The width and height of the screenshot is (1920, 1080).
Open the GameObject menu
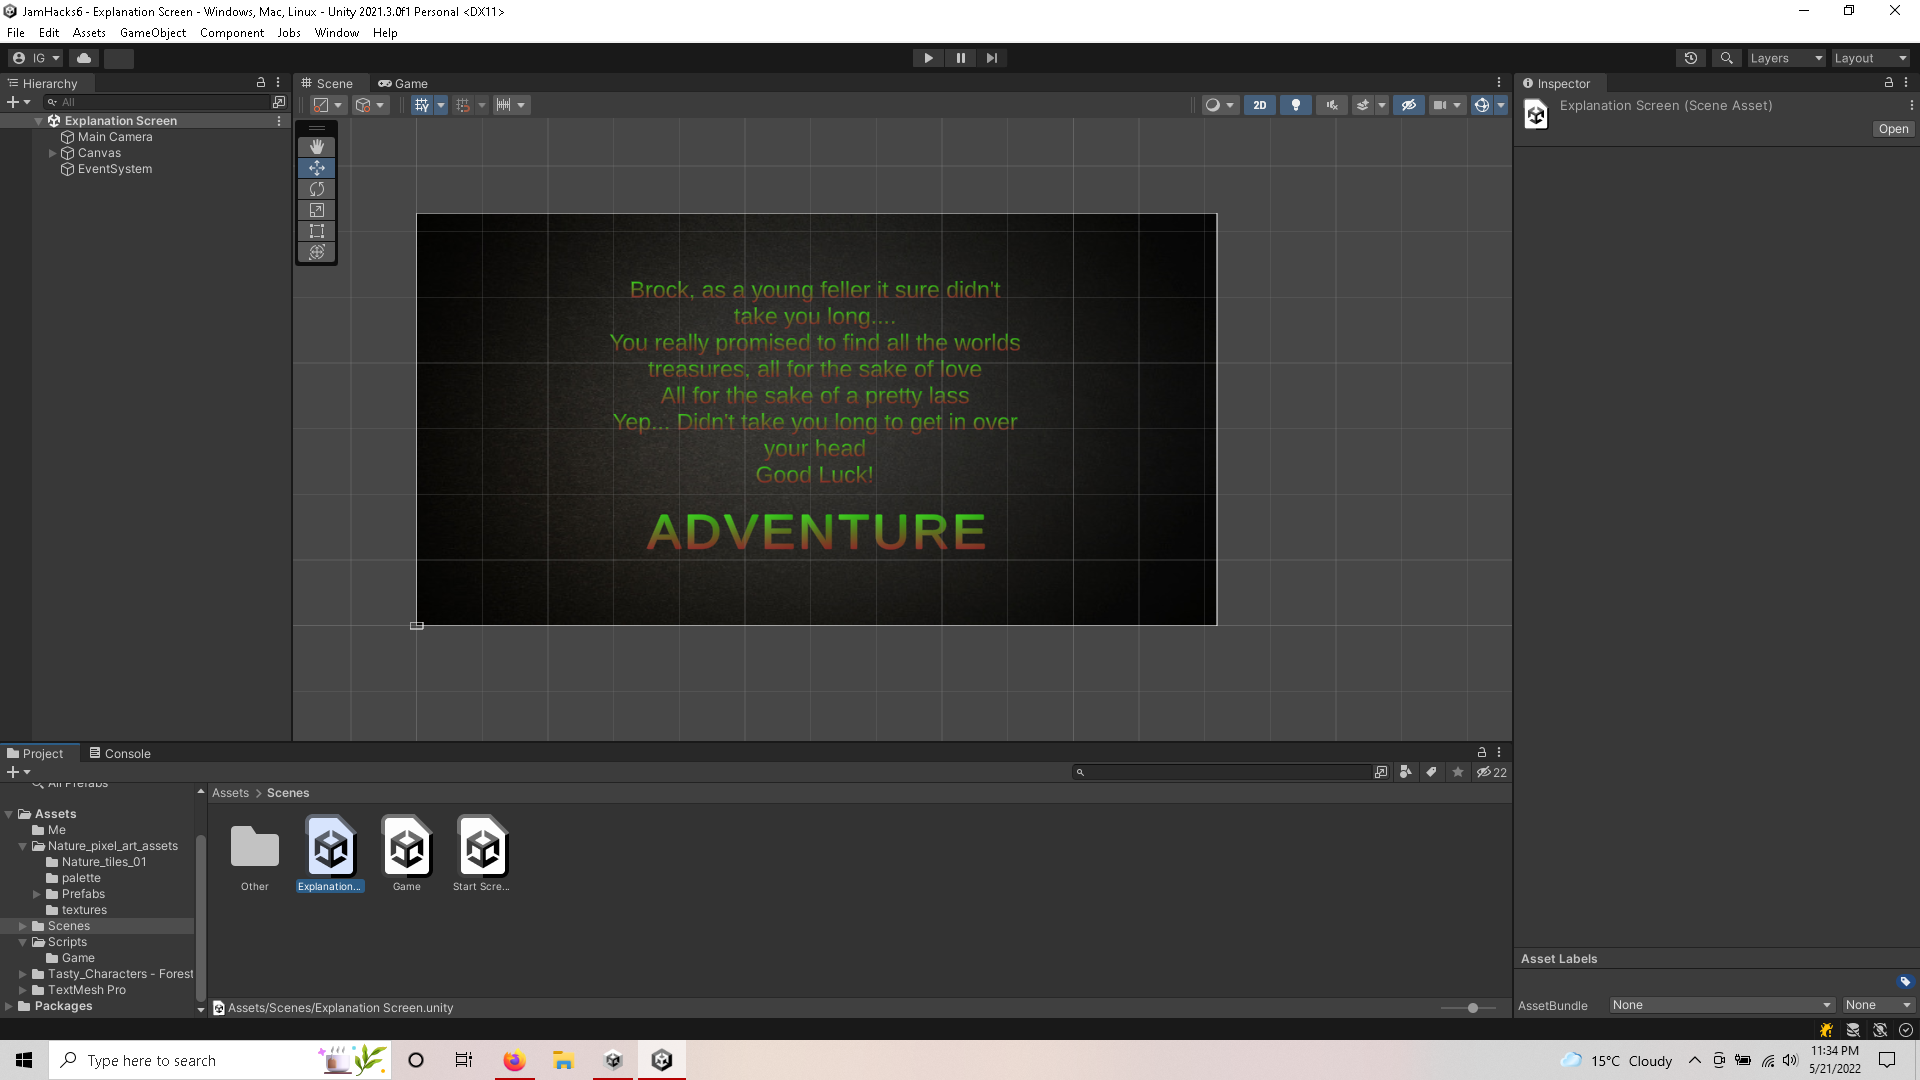pyautogui.click(x=152, y=33)
